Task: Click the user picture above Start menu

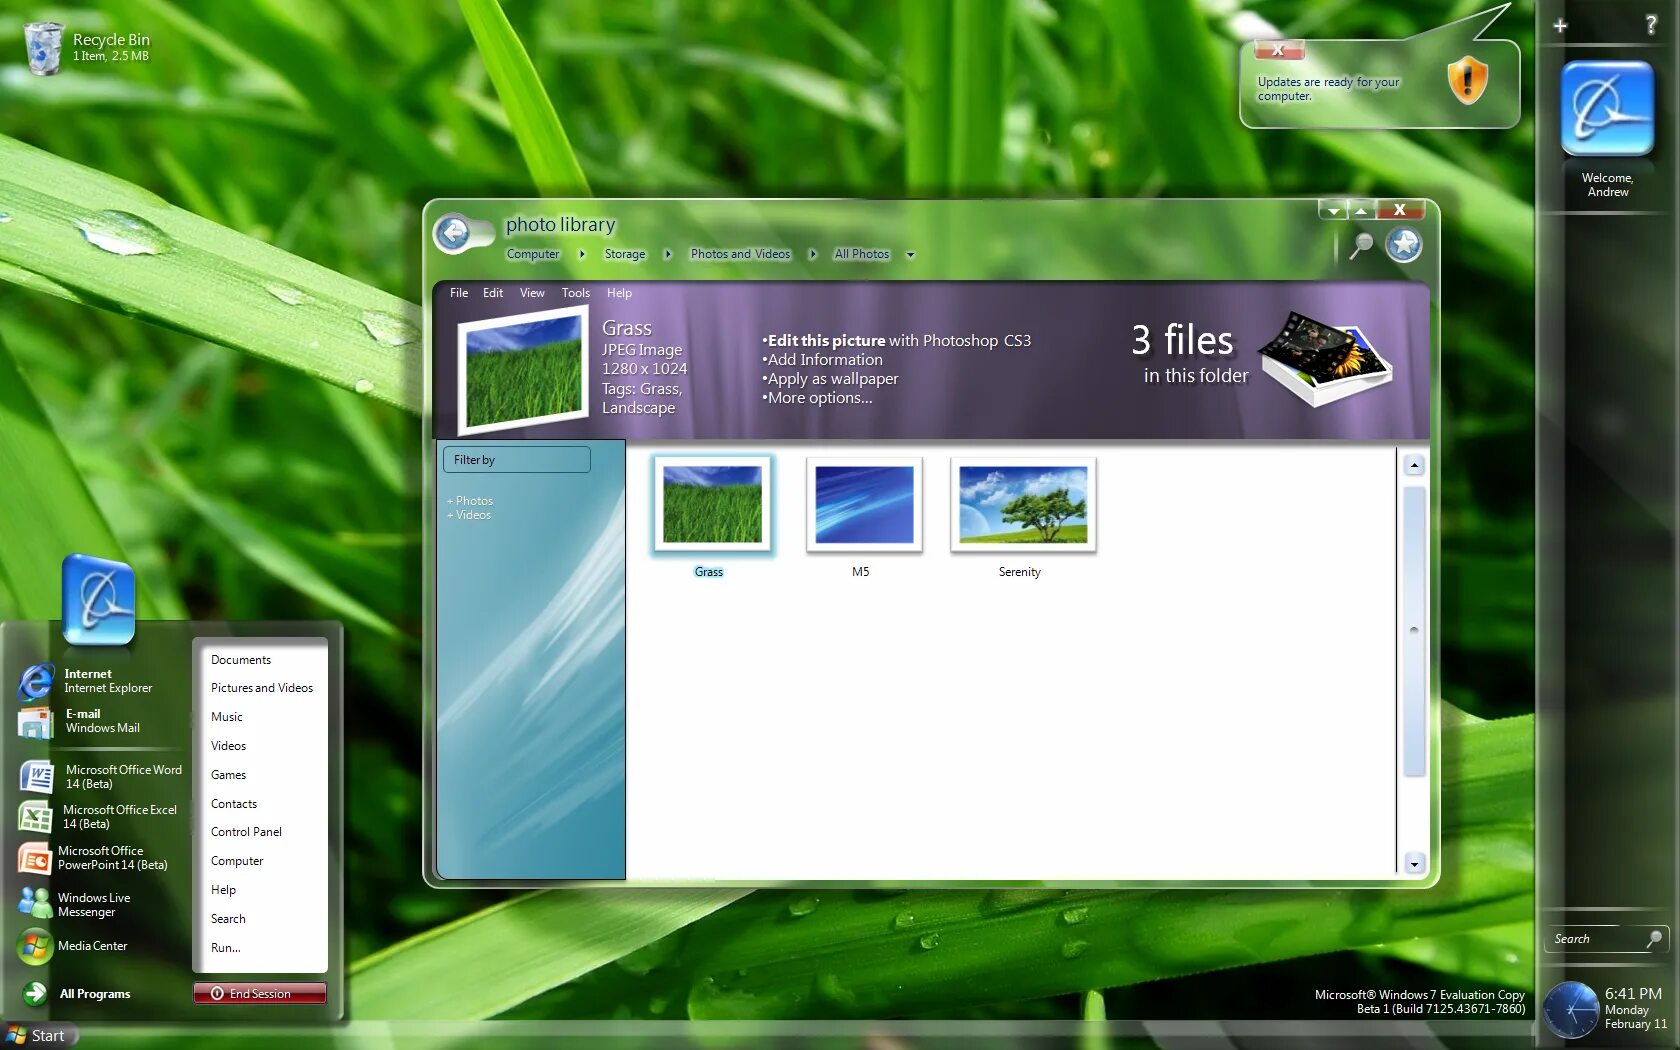Action: 98,598
